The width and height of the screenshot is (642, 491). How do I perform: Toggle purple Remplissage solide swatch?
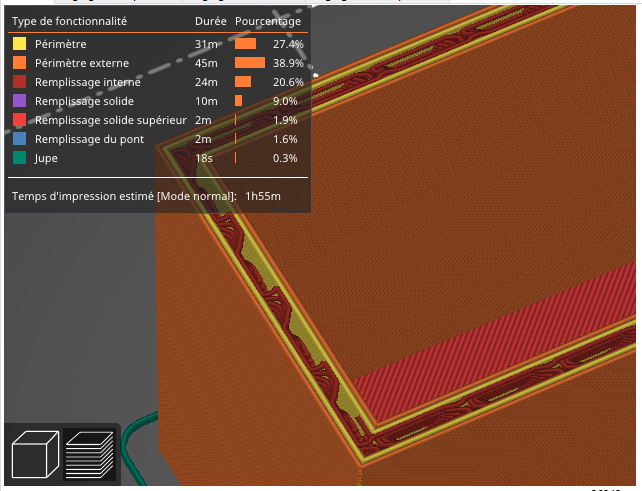[19, 101]
